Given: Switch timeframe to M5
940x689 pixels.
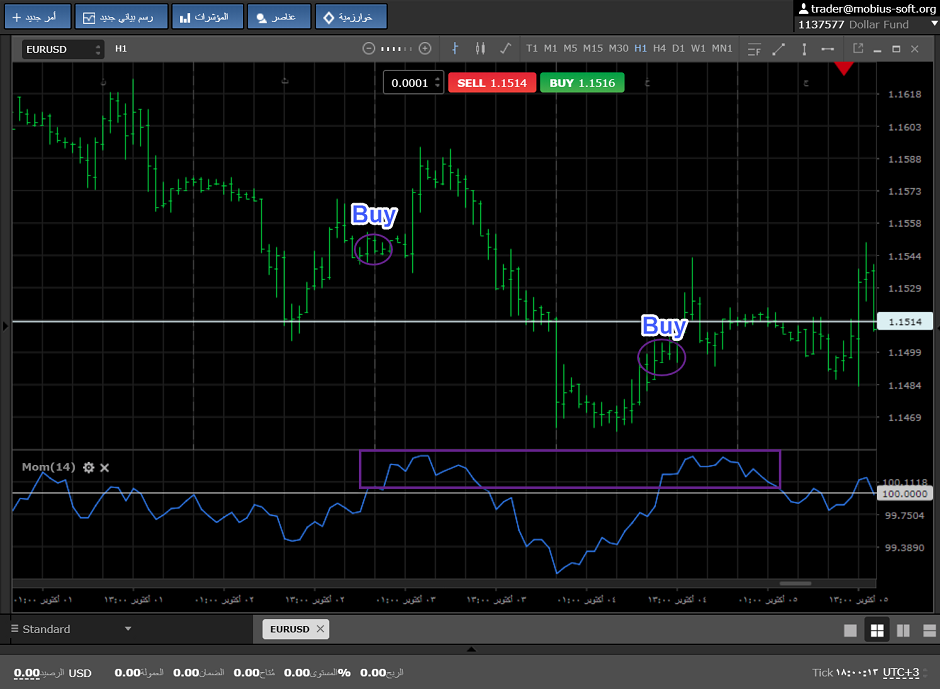Looking at the screenshot, I should (570, 49).
